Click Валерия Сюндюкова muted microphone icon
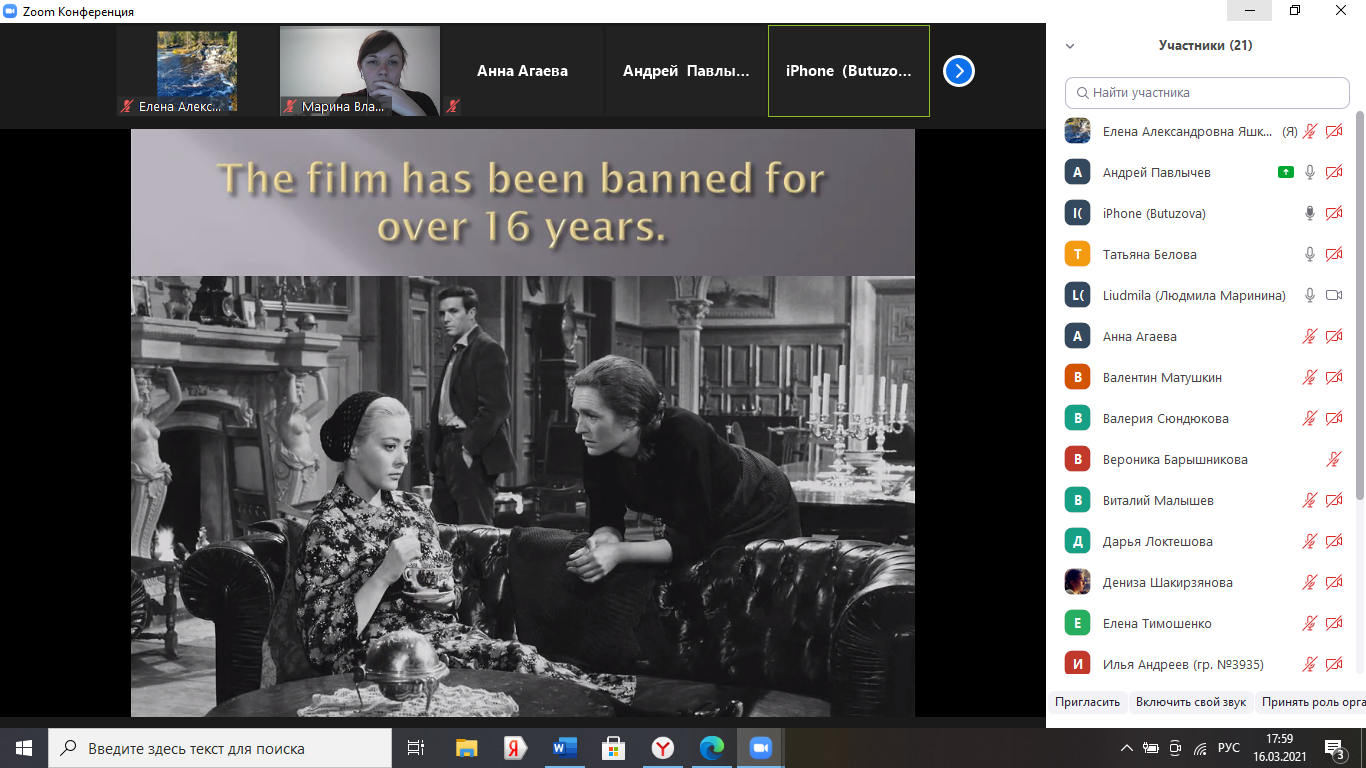The image size is (1366, 768). click(x=1310, y=418)
